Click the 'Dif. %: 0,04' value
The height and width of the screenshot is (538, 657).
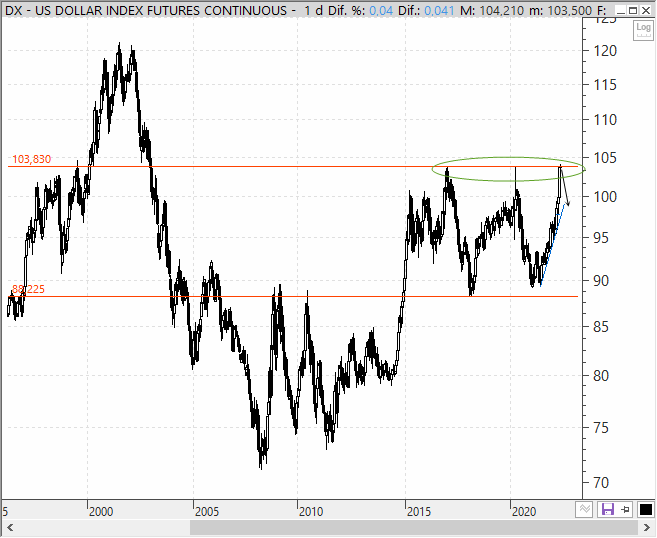[x=361, y=10]
